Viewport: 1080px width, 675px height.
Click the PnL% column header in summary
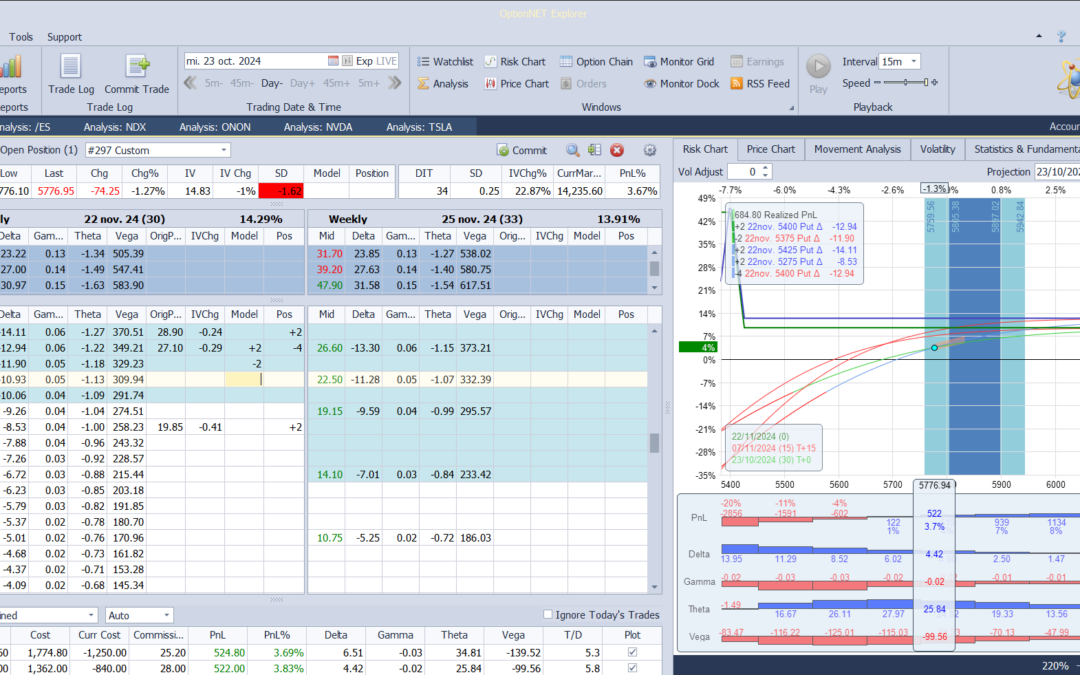(278, 634)
